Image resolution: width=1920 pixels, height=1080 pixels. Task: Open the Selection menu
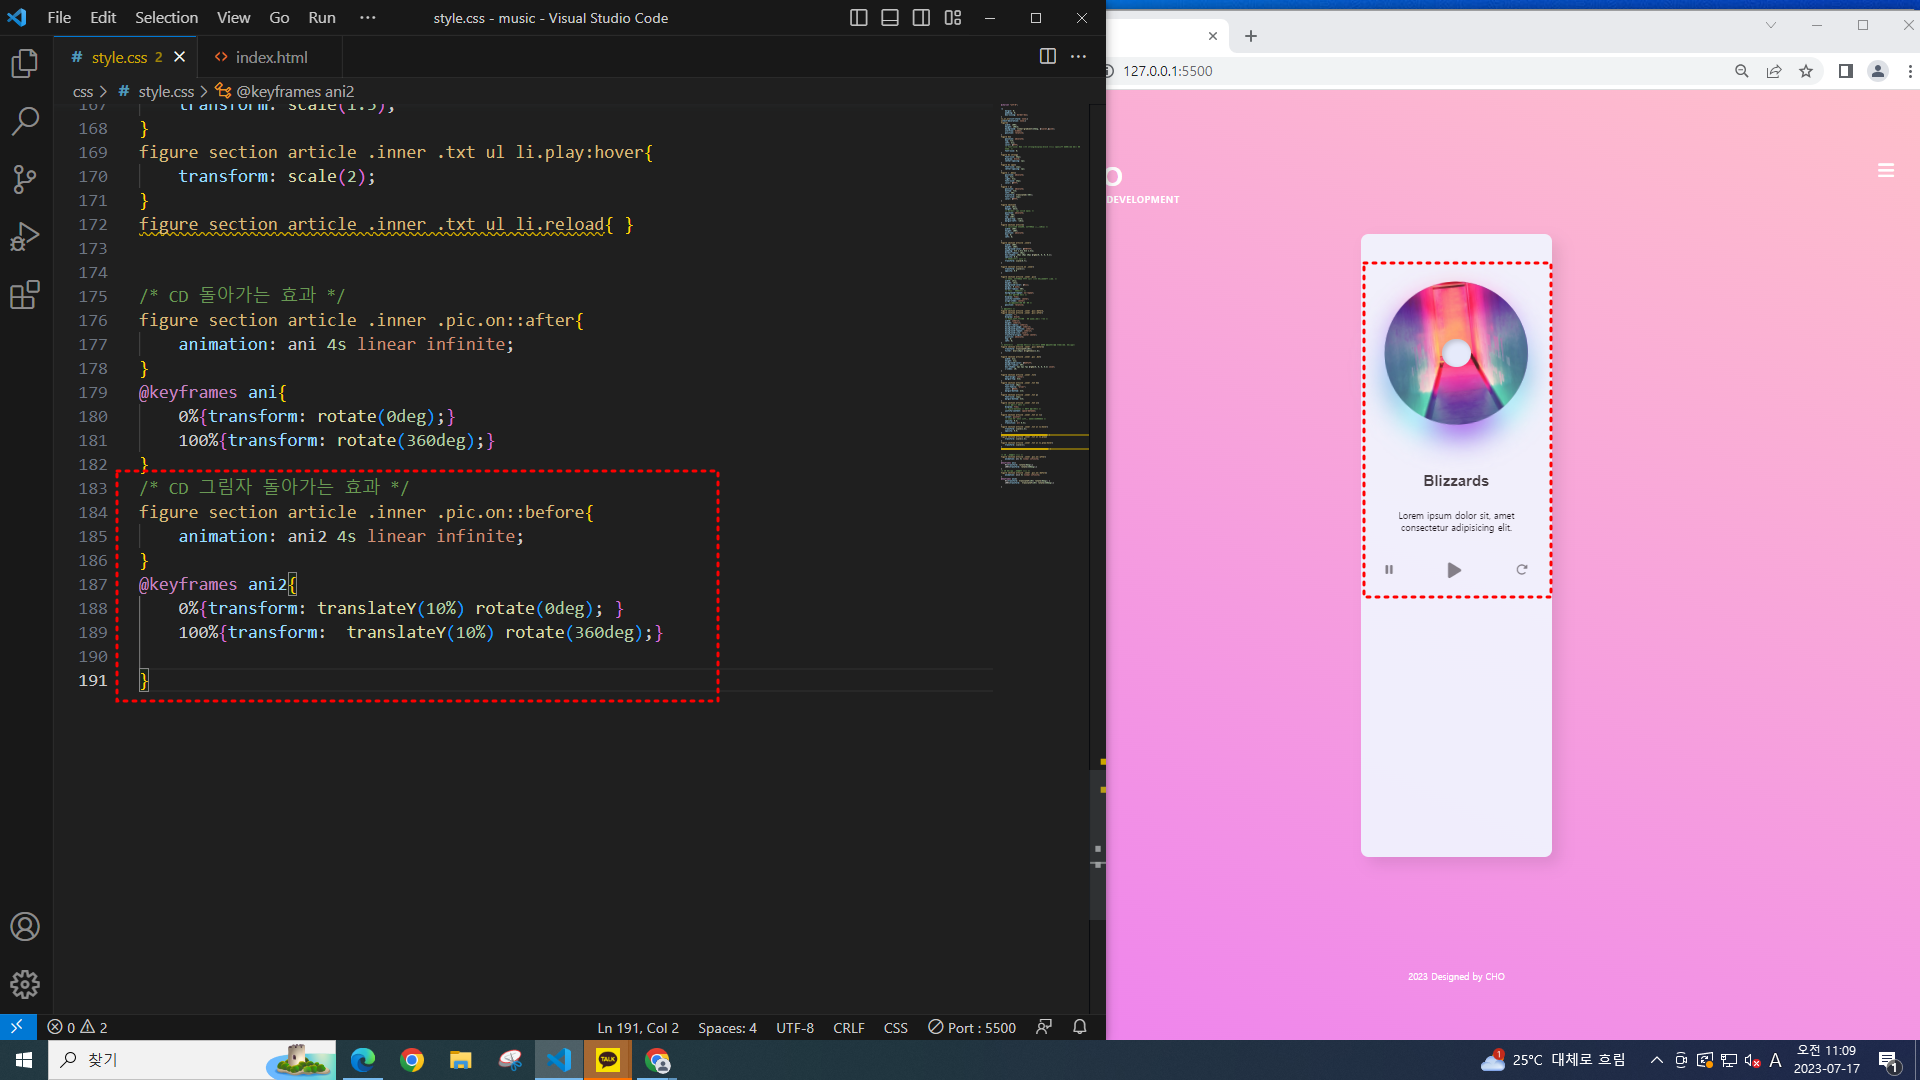pos(166,18)
